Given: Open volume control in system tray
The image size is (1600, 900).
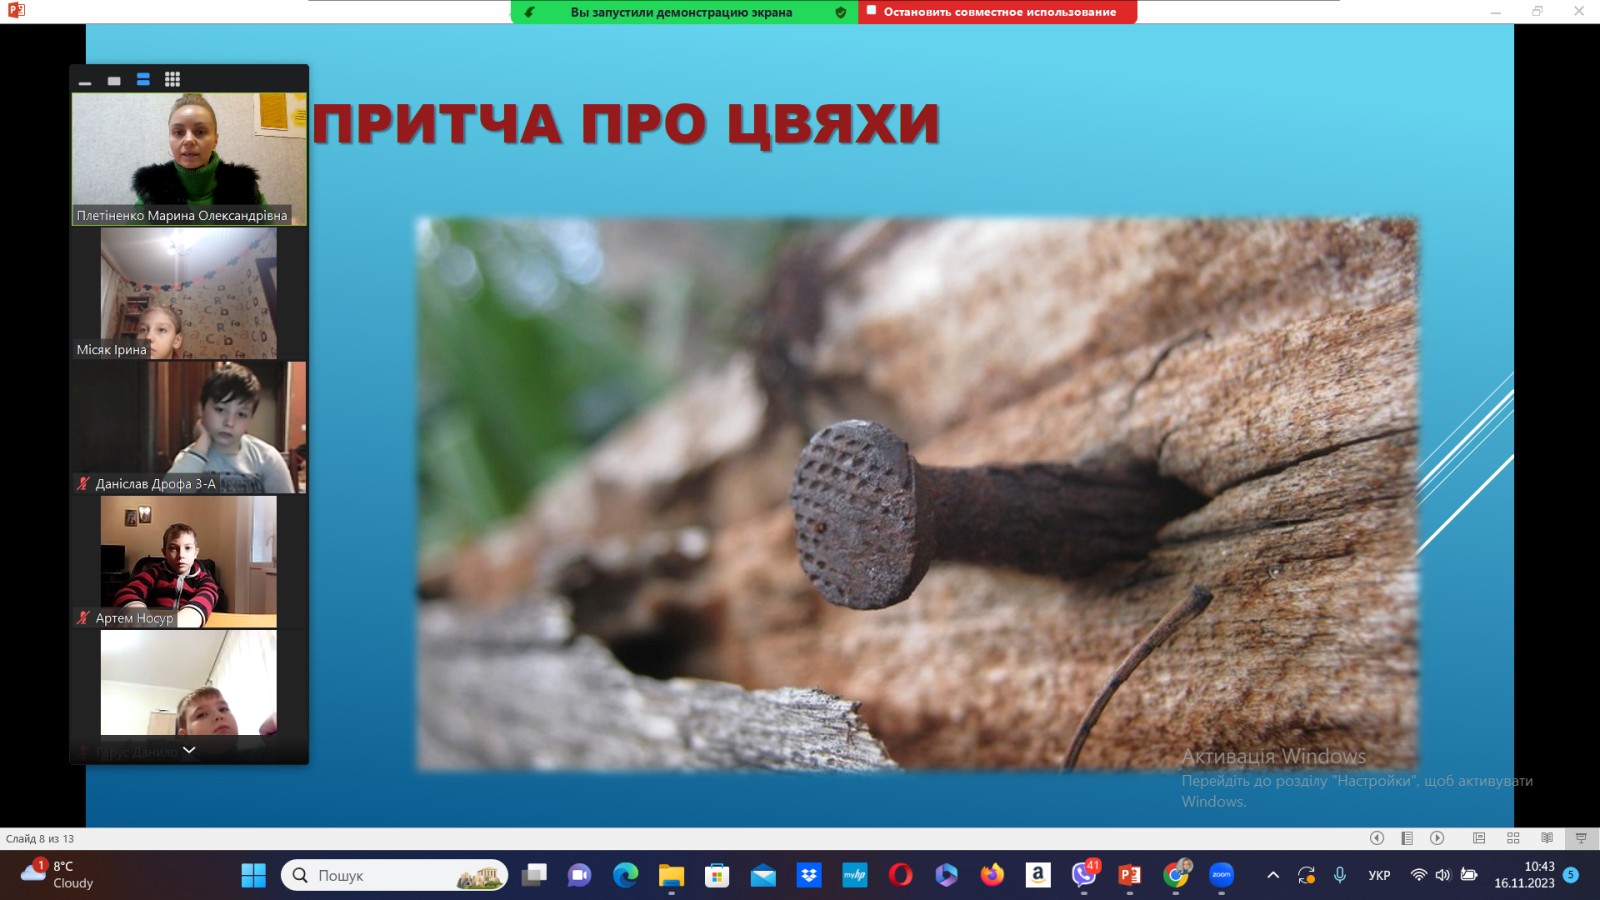Looking at the screenshot, I should 1443,875.
